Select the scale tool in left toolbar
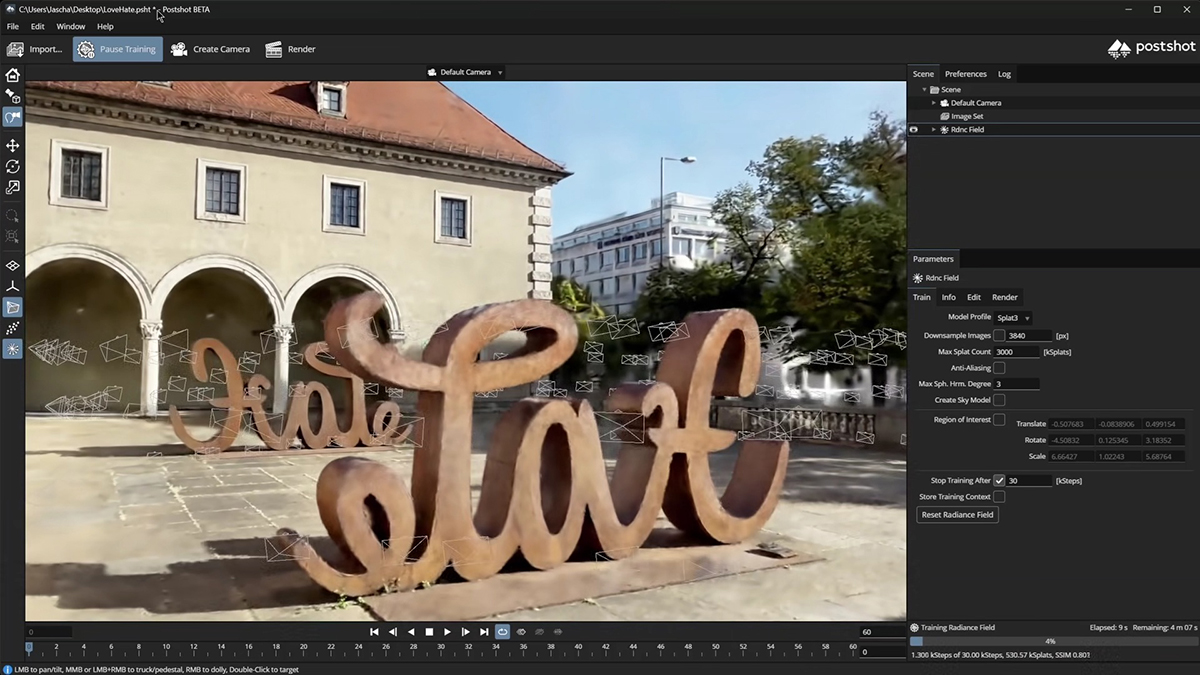This screenshot has height=675, width=1200. pos(13,187)
